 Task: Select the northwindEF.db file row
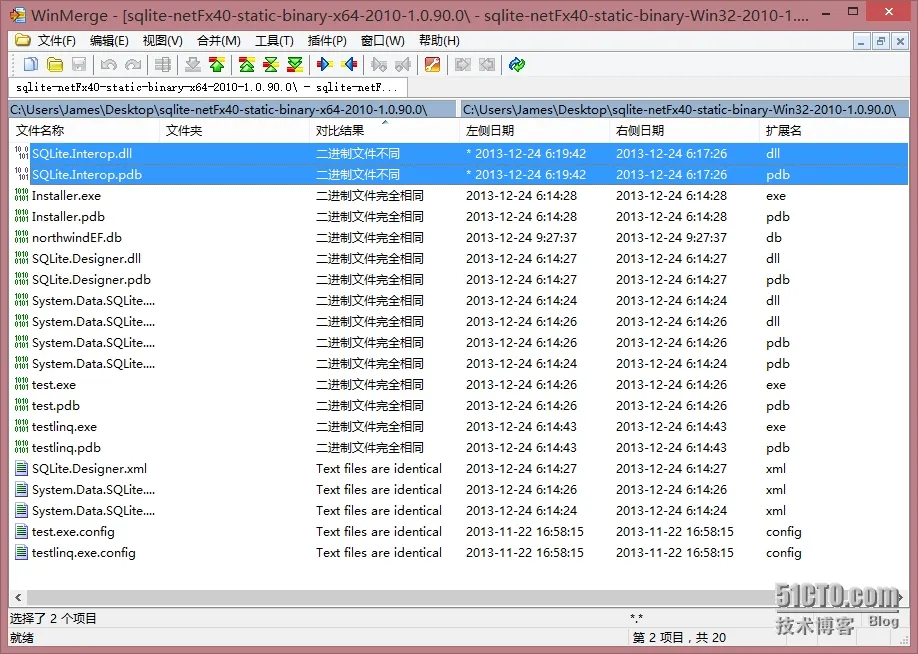(458, 238)
